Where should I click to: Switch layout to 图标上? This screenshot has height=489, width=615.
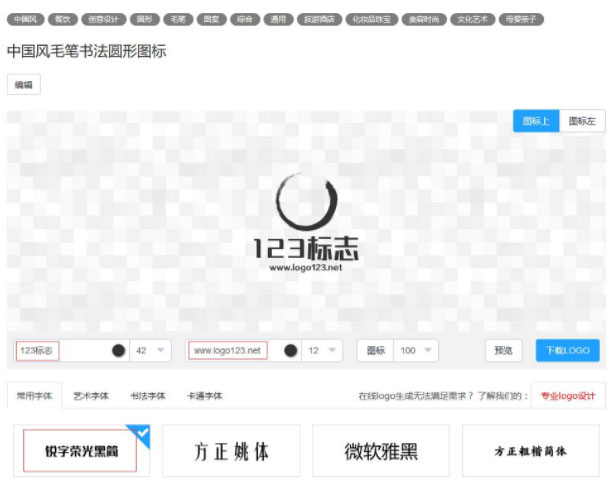tap(536, 121)
